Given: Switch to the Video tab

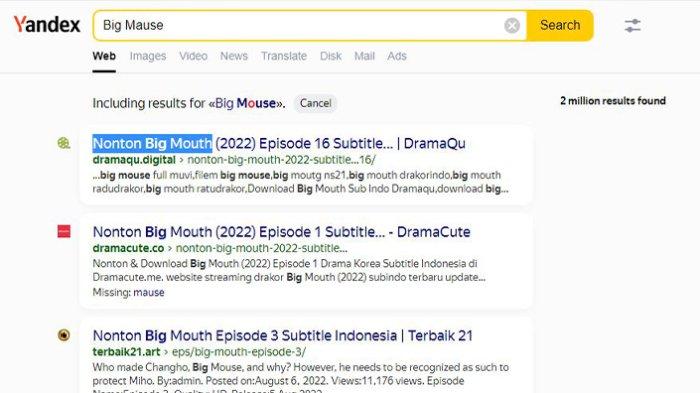Looking at the screenshot, I should point(193,56).
